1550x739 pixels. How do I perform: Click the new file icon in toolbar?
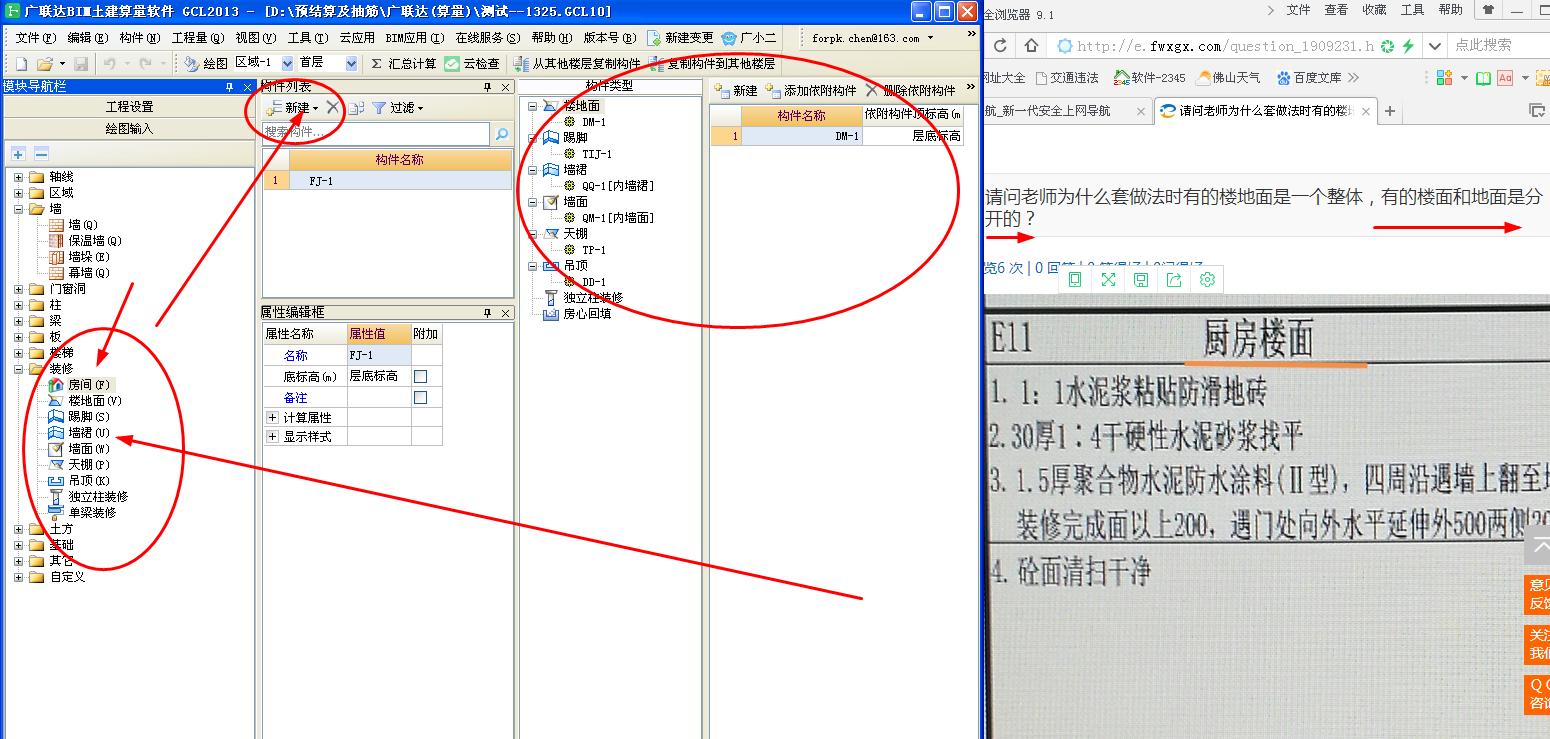click(x=20, y=63)
